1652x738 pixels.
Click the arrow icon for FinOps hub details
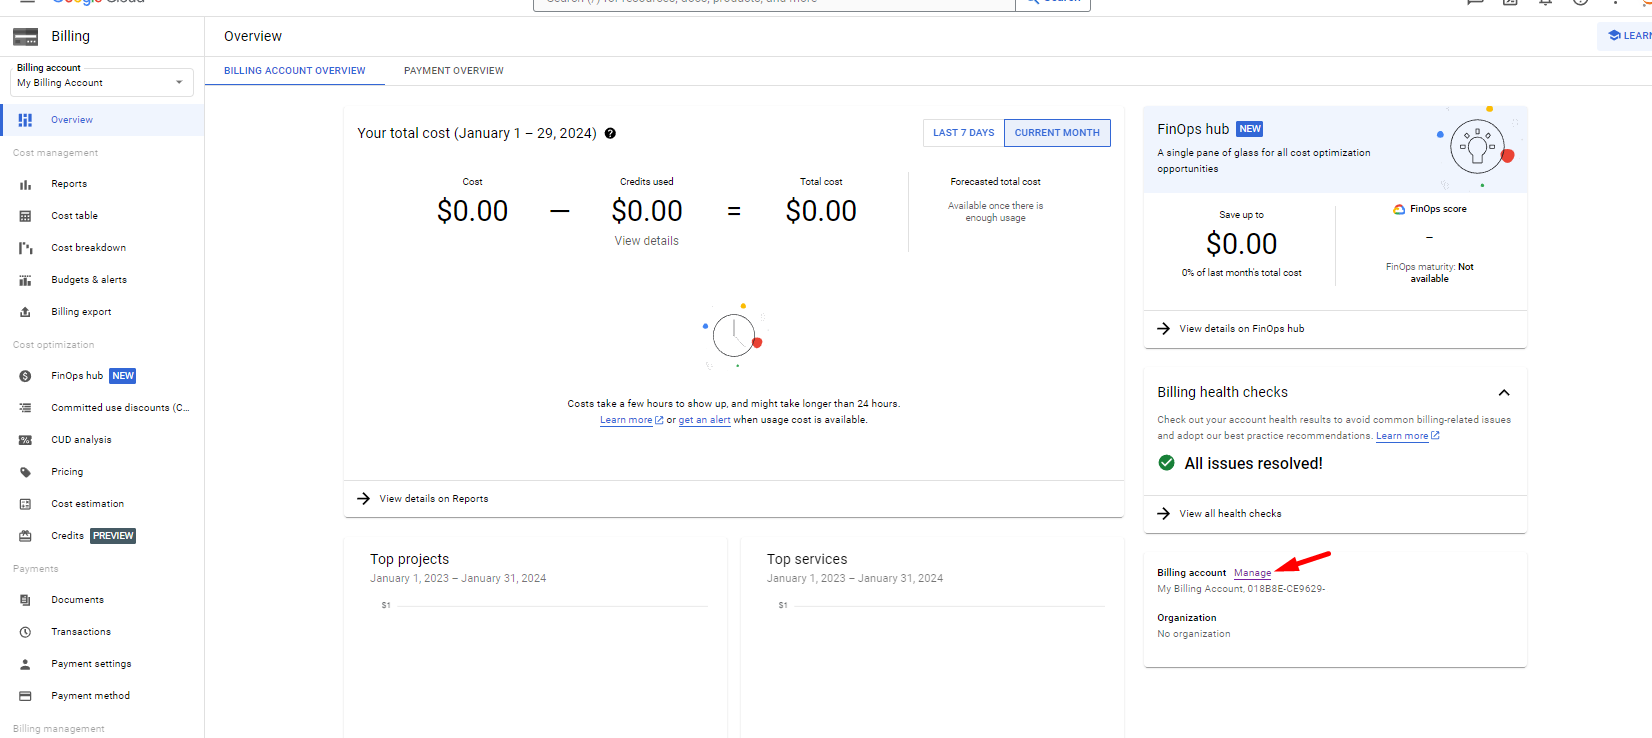[x=1164, y=328]
